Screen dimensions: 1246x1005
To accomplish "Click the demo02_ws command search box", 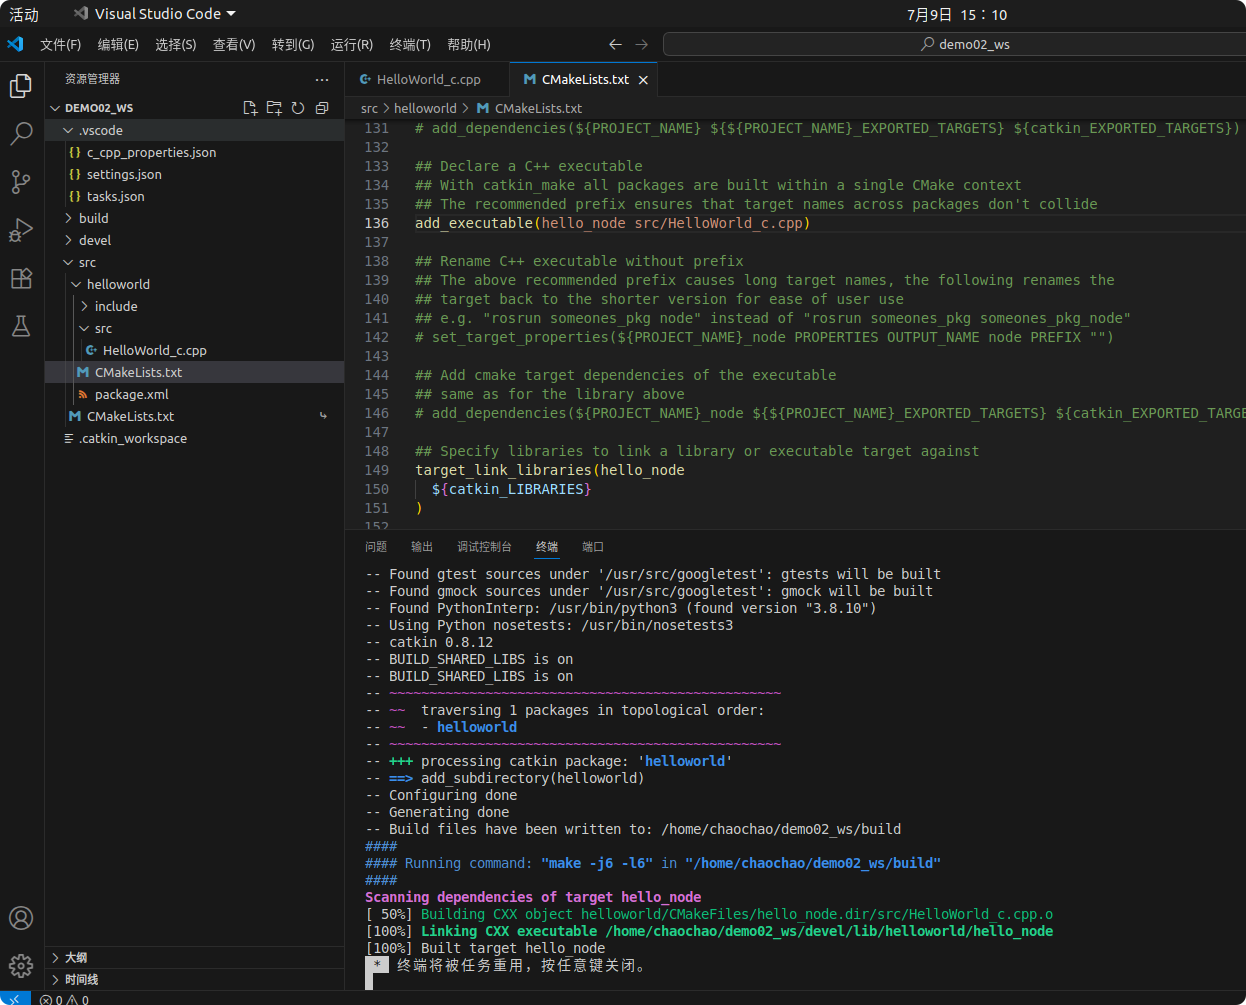I will (954, 45).
